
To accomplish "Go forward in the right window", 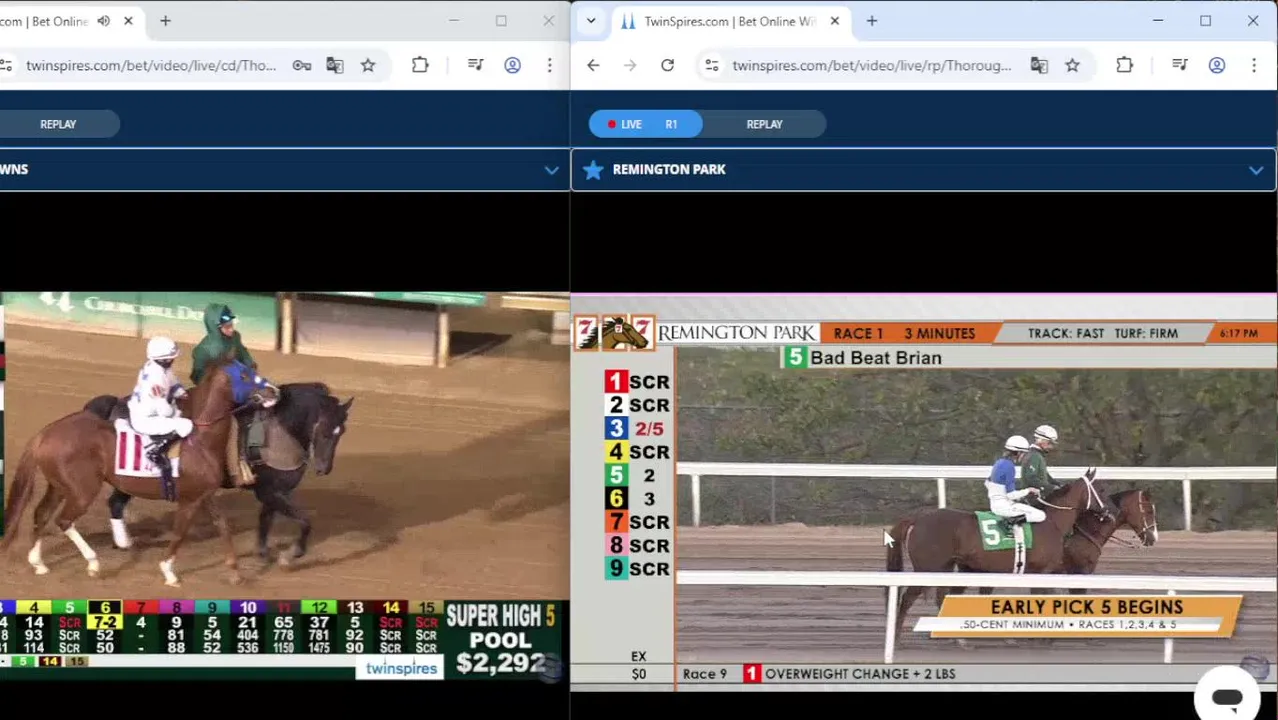I will click(630, 66).
